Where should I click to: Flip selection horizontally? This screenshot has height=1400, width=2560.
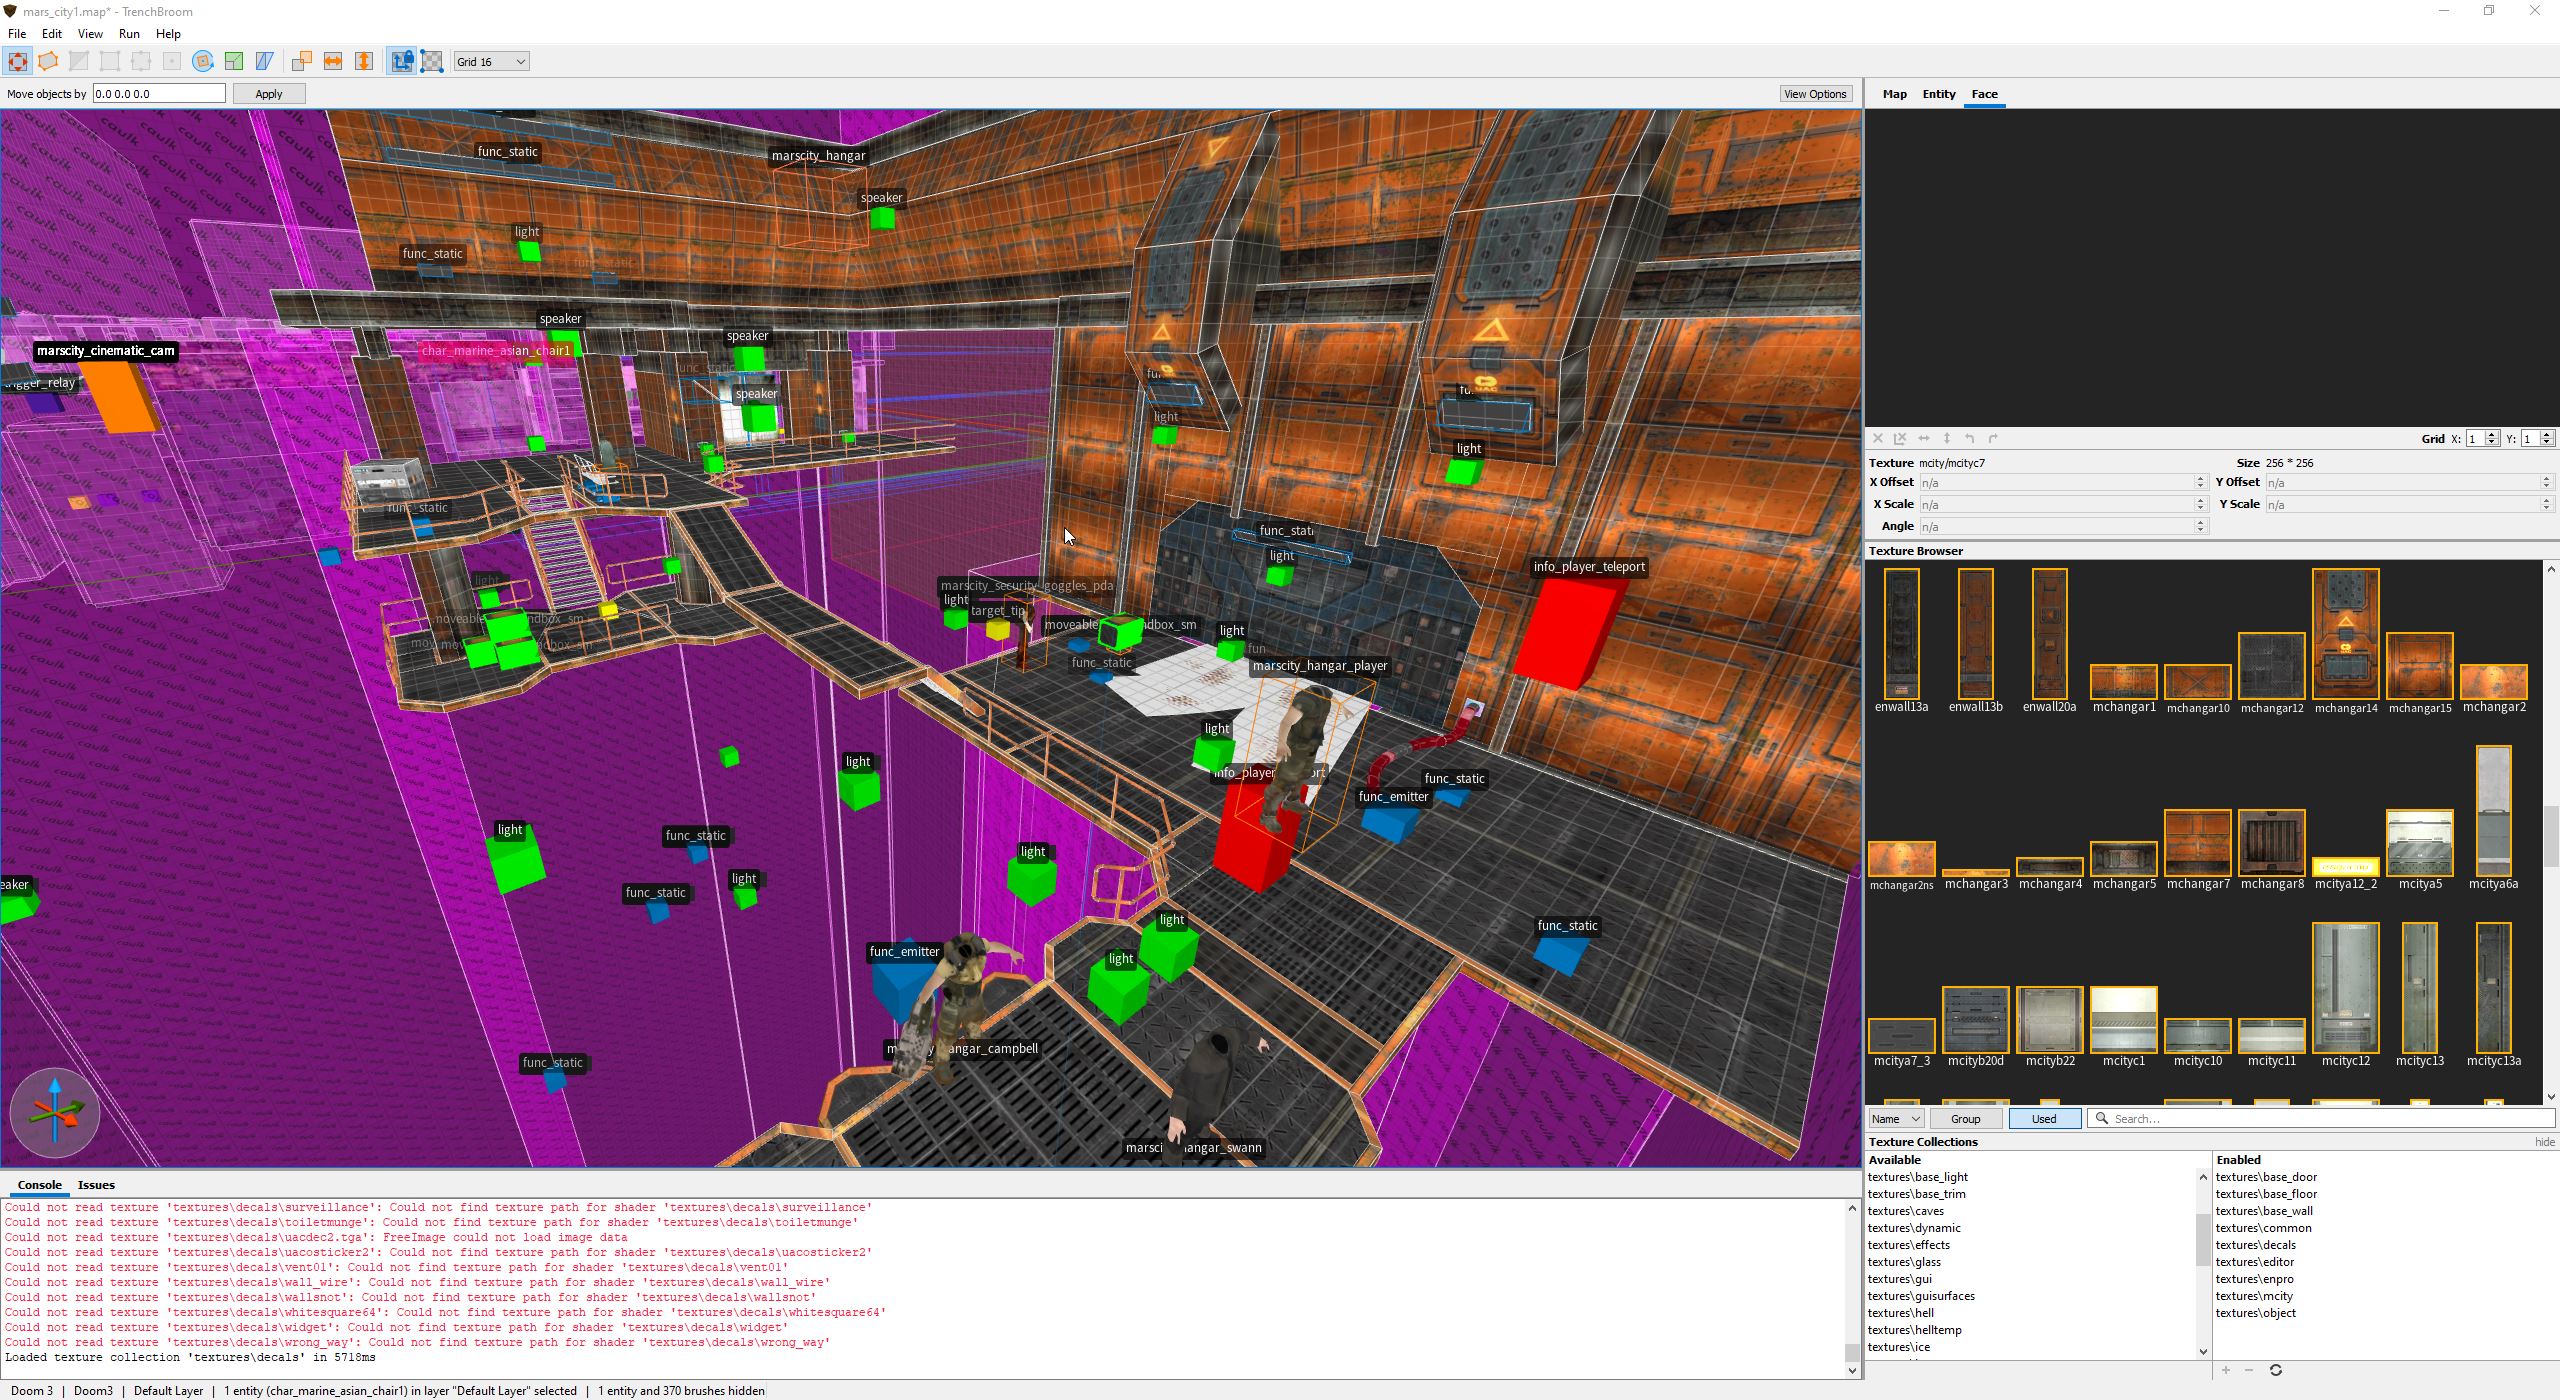tap(333, 62)
